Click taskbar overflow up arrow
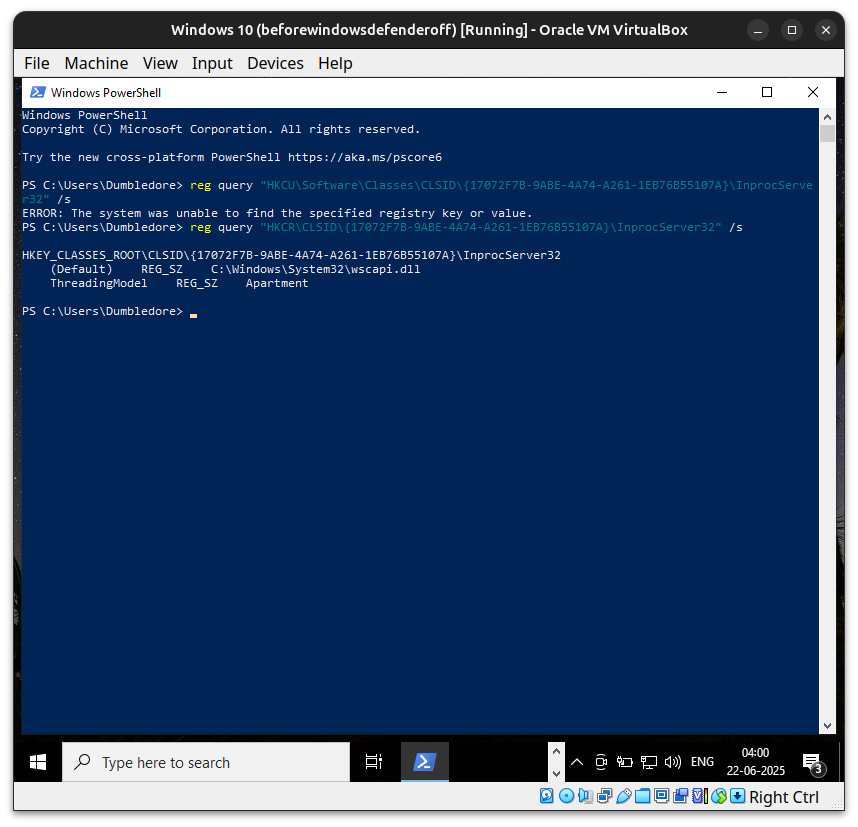 [556, 751]
